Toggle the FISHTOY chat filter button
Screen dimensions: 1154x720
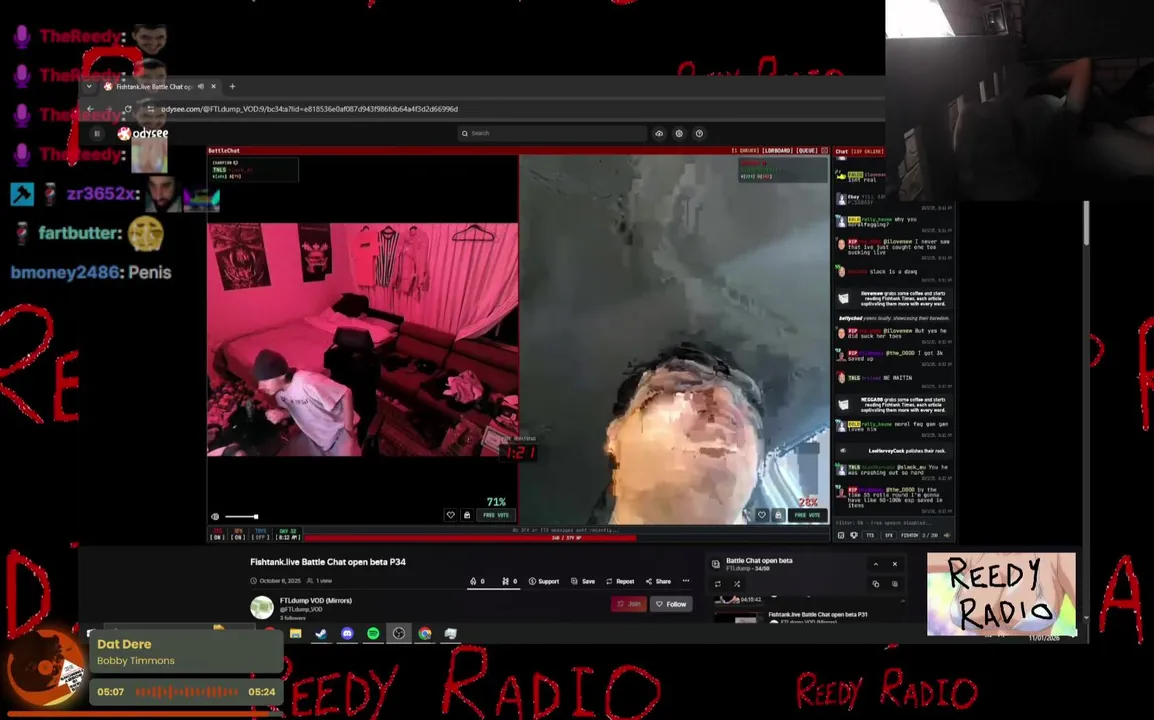pyautogui.click(x=910, y=536)
